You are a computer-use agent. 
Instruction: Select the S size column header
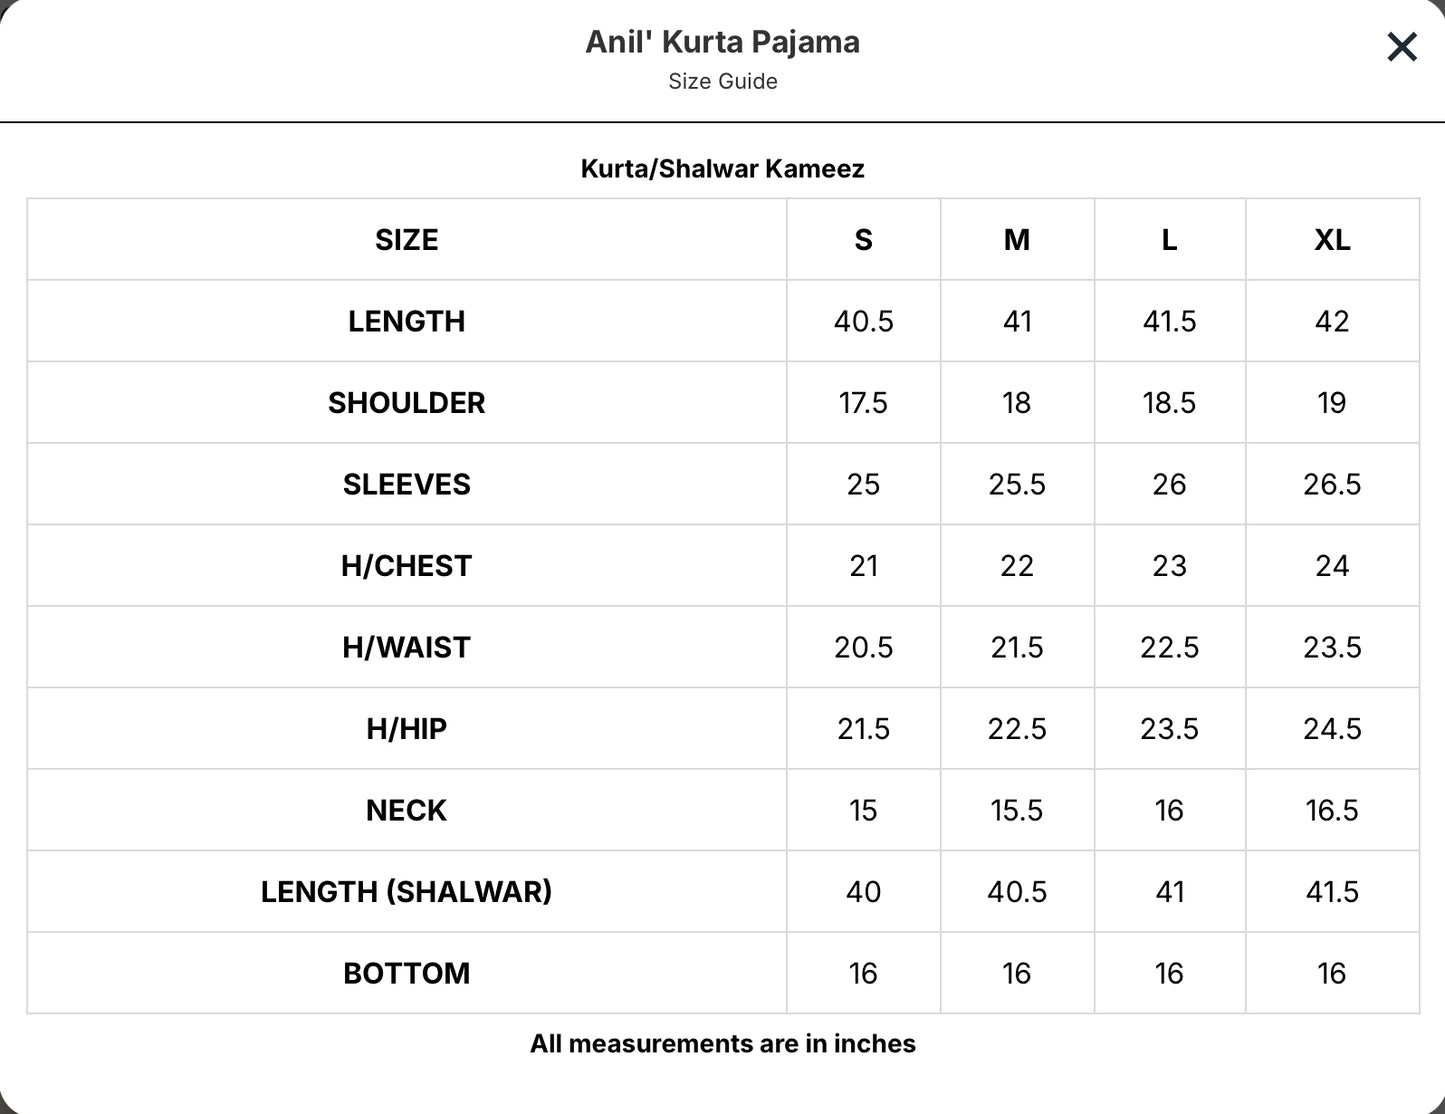pos(864,240)
